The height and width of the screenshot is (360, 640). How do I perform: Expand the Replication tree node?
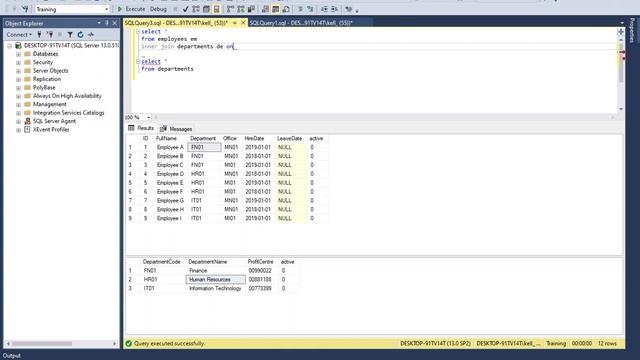(18, 79)
